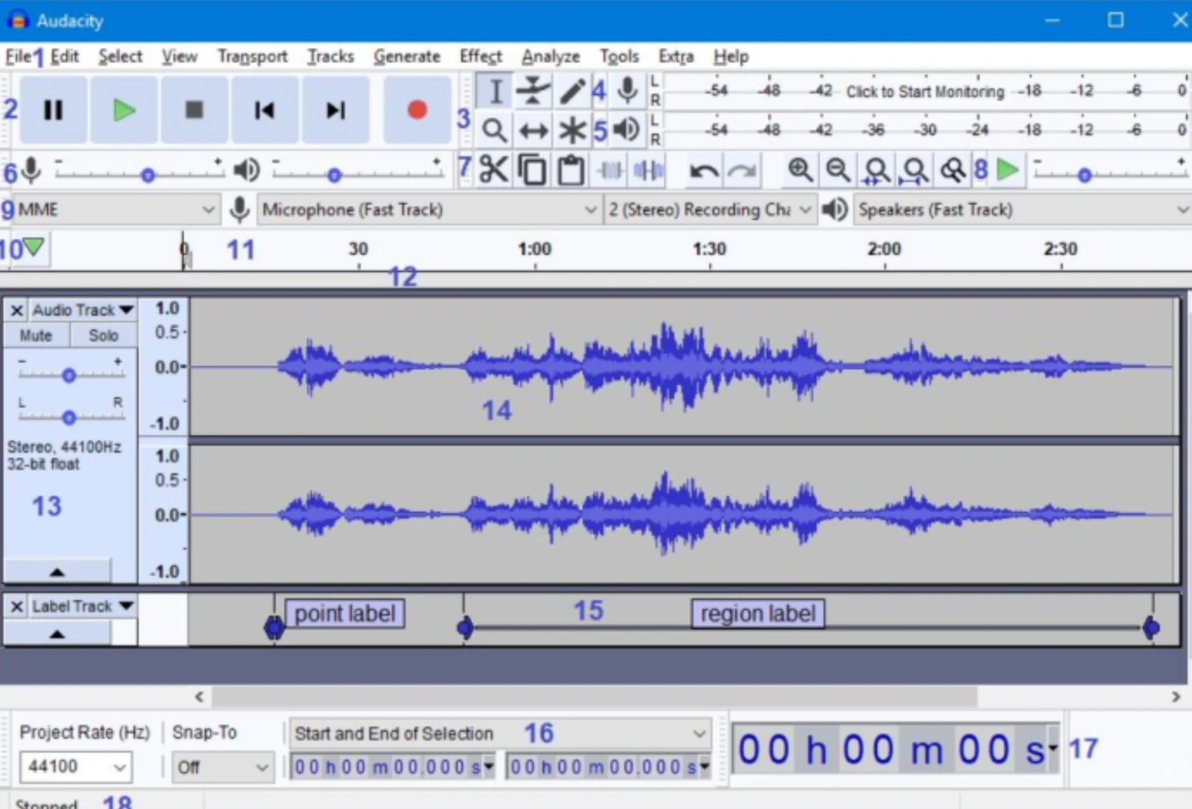
Task: Click the Audio Track gain slider
Action: tap(69, 375)
